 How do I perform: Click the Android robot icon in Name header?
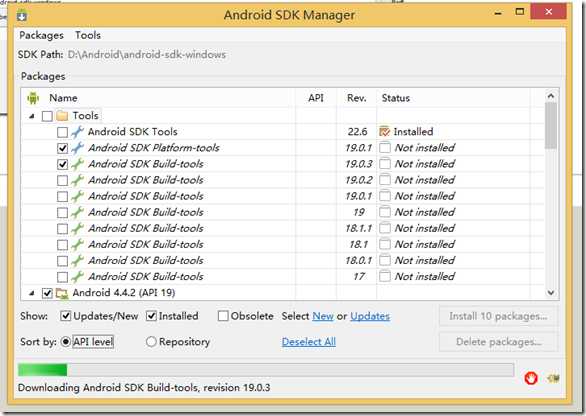[33, 98]
